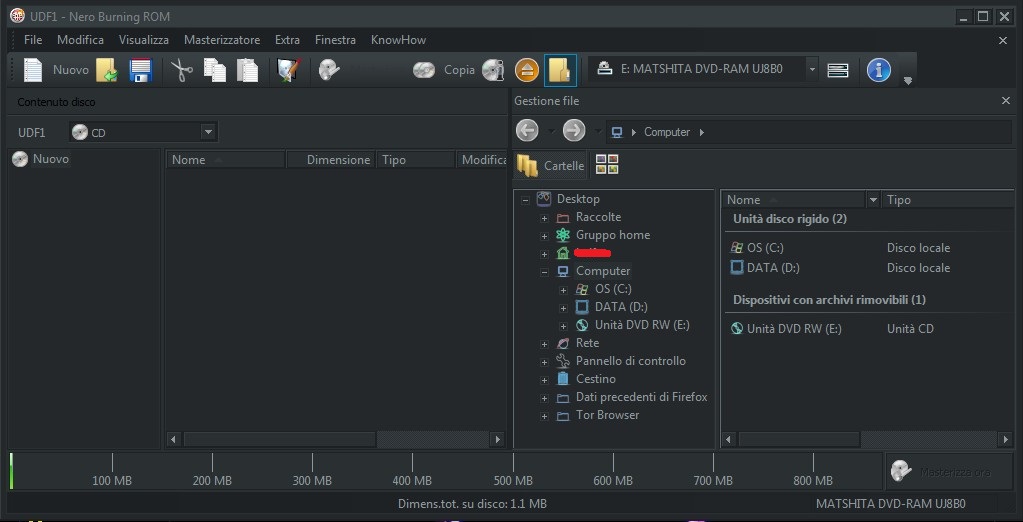The height and width of the screenshot is (522, 1023).
Task: Open the Masterizzatore menu
Action: pos(222,40)
